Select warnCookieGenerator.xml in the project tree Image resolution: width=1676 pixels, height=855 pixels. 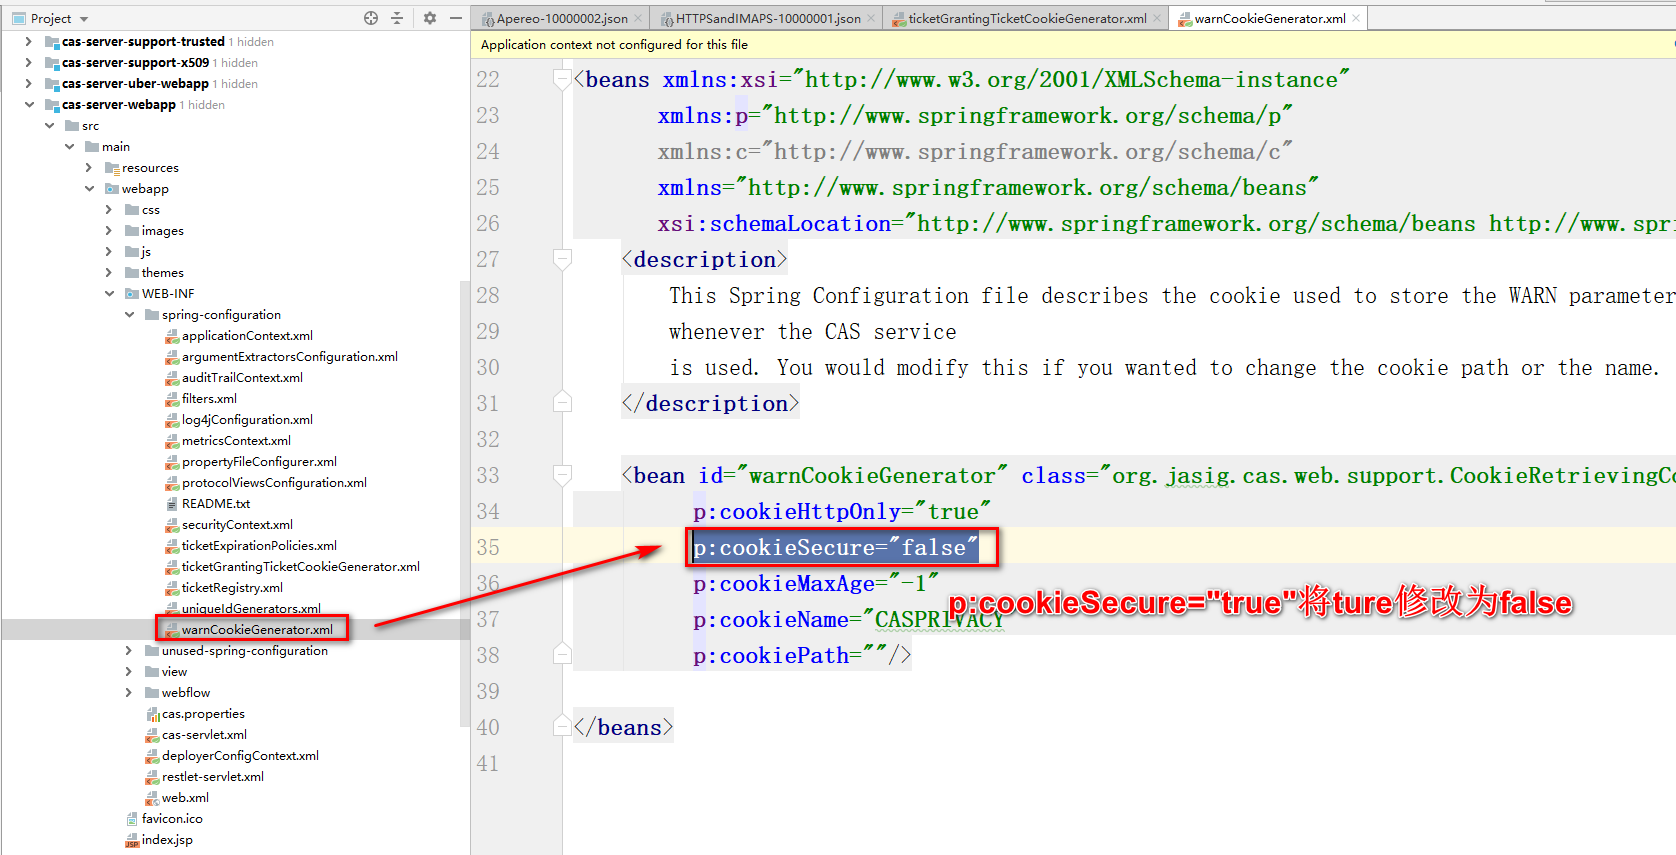257,630
